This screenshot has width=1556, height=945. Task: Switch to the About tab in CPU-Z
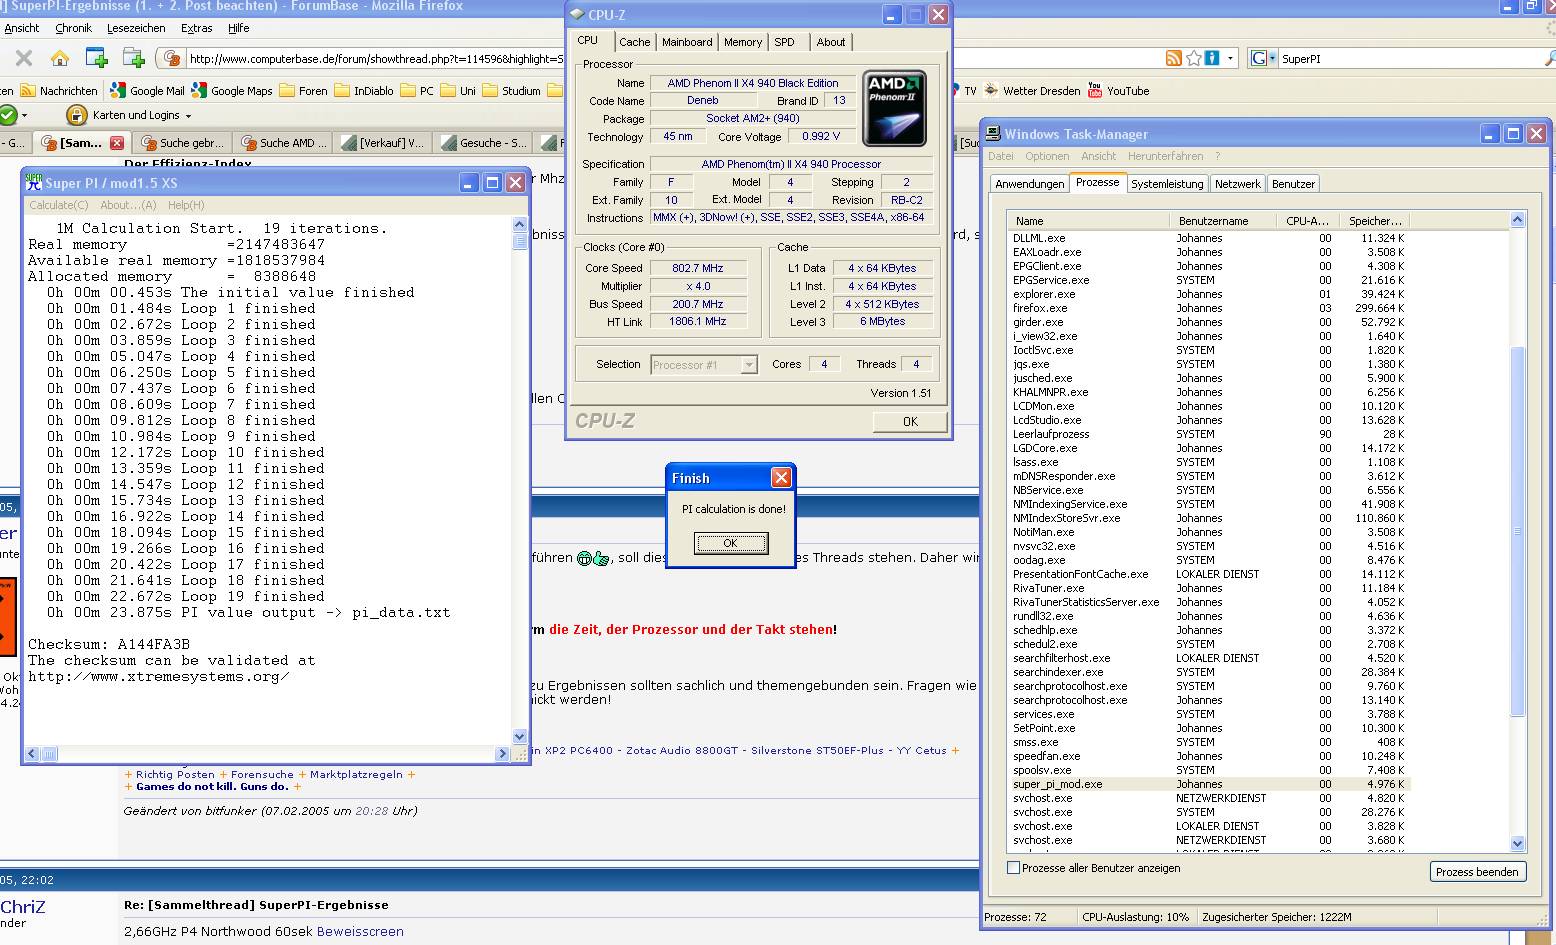[x=831, y=42]
